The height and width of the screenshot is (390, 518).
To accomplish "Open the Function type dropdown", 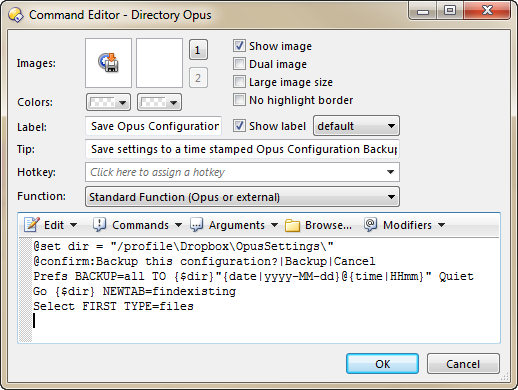I will tap(242, 197).
